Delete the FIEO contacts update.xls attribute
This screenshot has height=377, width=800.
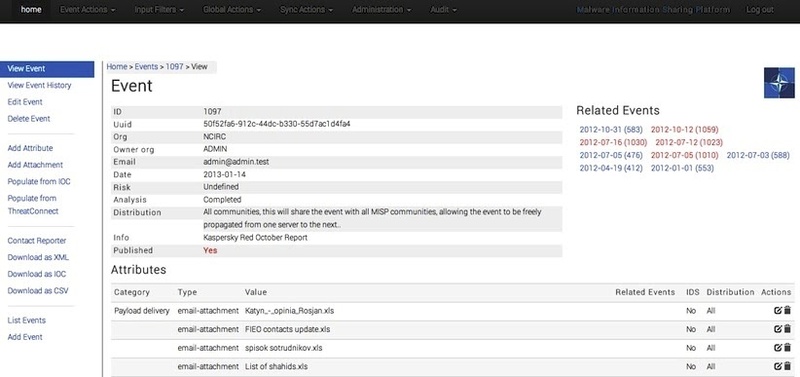[x=787, y=329]
